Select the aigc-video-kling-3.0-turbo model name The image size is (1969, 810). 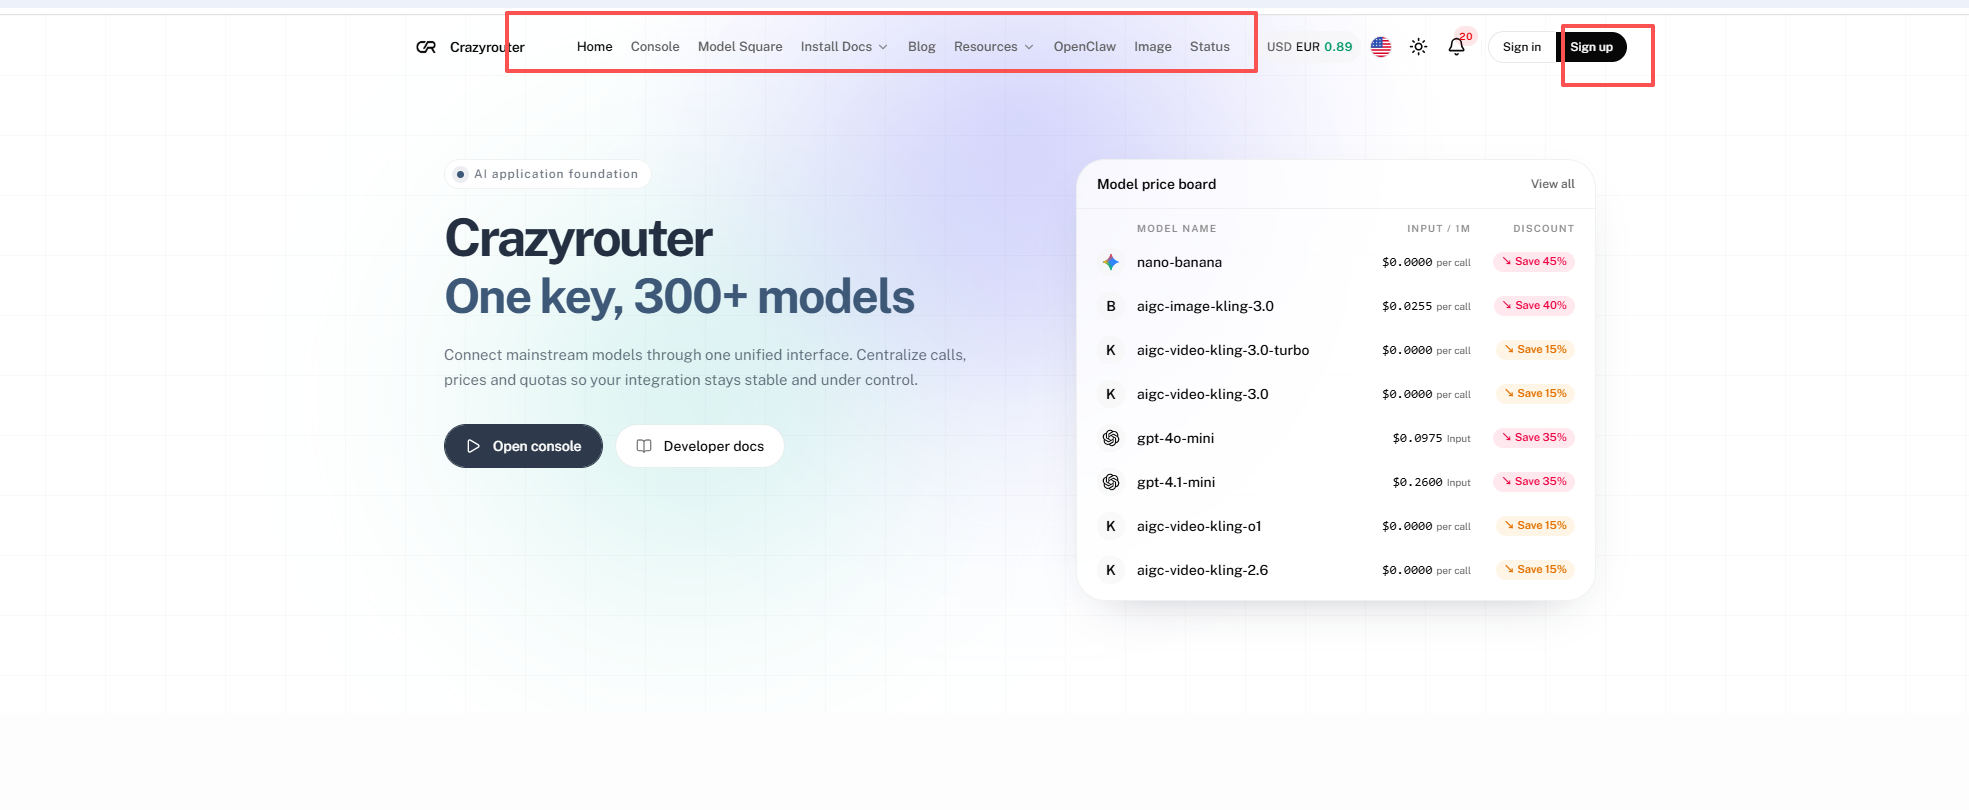(1223, 350)
